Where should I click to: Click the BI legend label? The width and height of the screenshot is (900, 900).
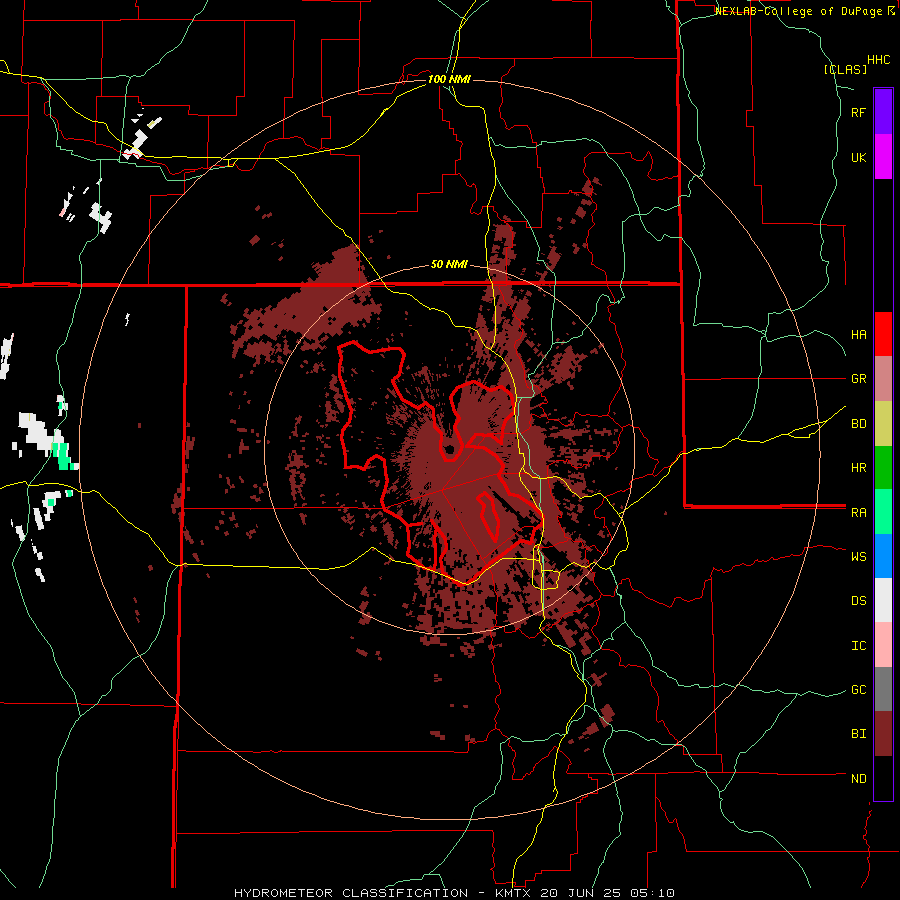[x=858, y=734]
